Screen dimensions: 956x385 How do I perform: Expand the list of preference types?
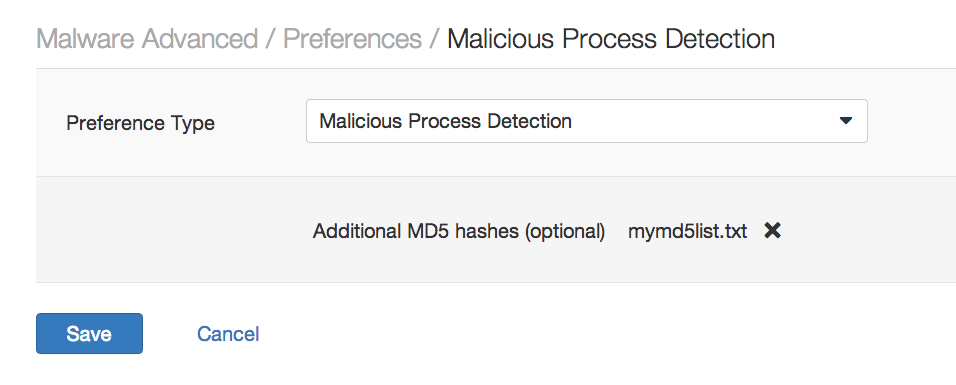[587, 121]
